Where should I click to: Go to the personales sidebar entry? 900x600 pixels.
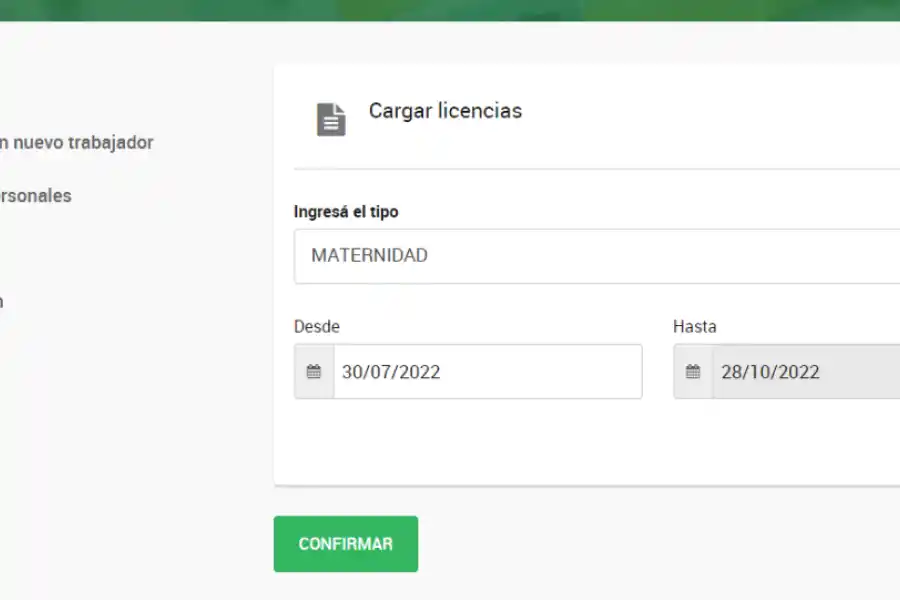point(36,196)
